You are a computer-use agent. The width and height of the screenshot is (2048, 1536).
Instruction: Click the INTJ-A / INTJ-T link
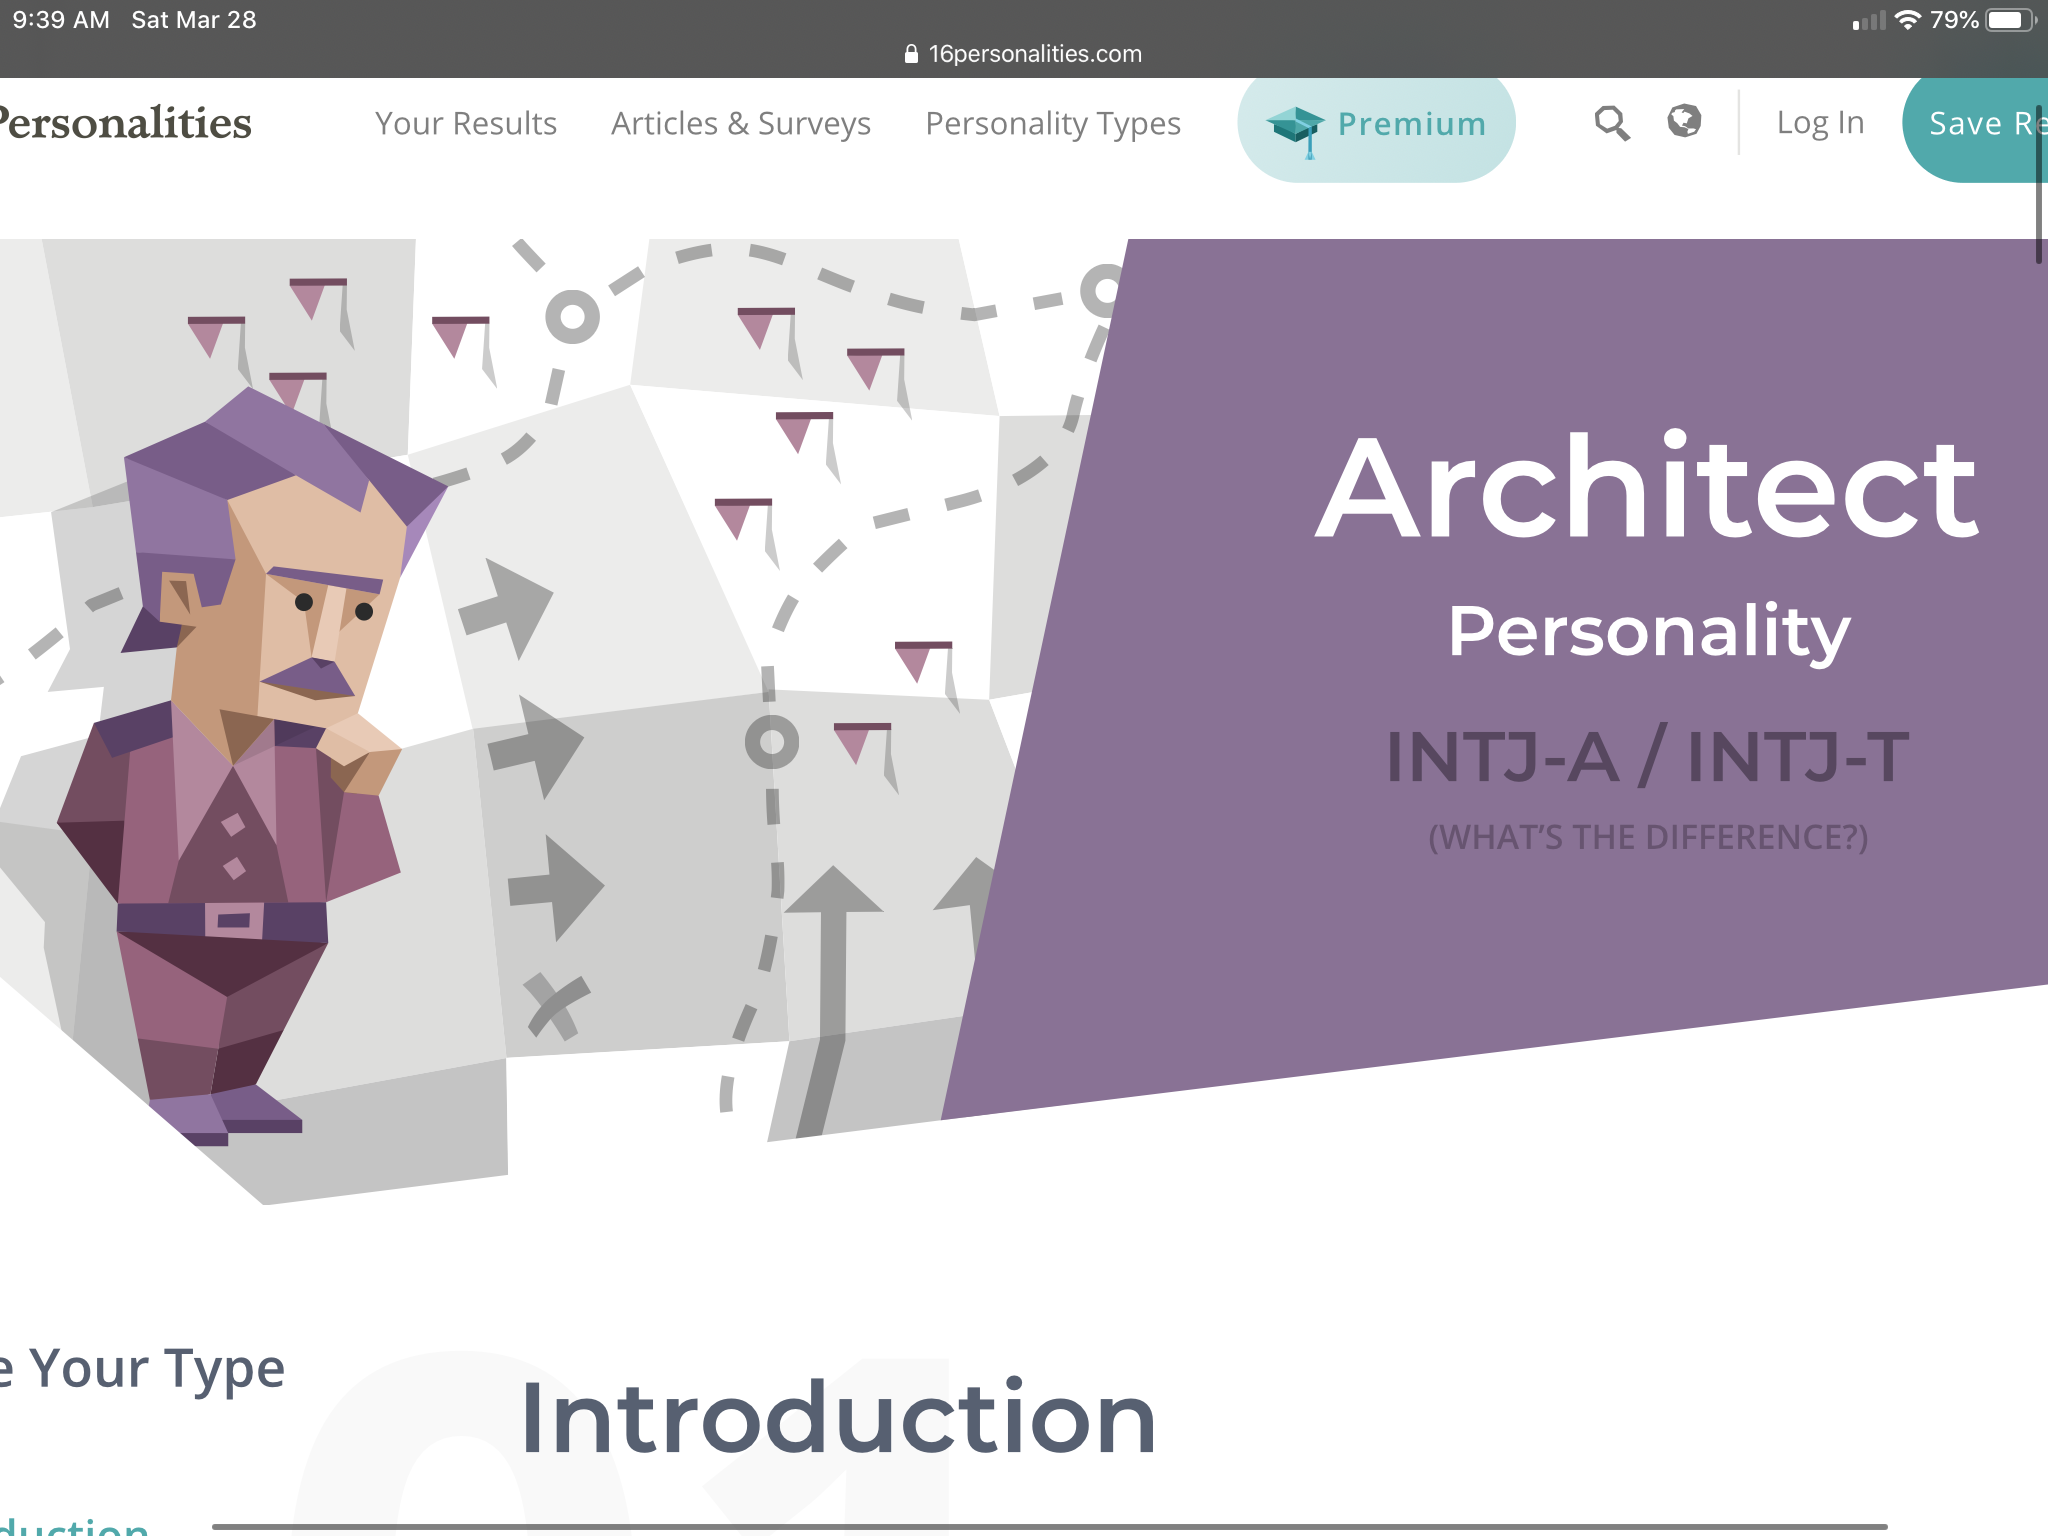coord(1647,756)
